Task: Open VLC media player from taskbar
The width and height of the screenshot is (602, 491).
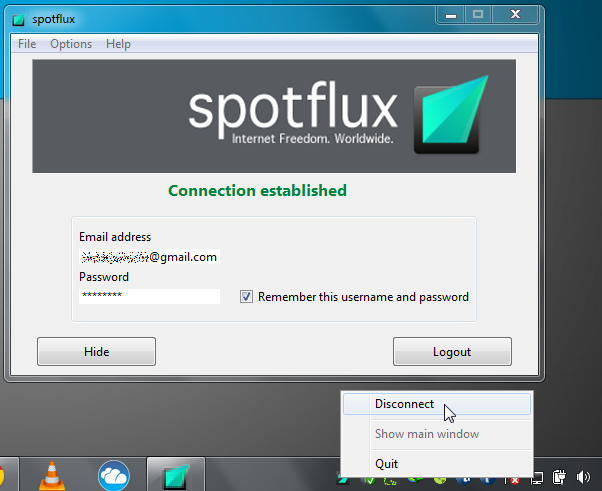Action: tap(52, 475)
